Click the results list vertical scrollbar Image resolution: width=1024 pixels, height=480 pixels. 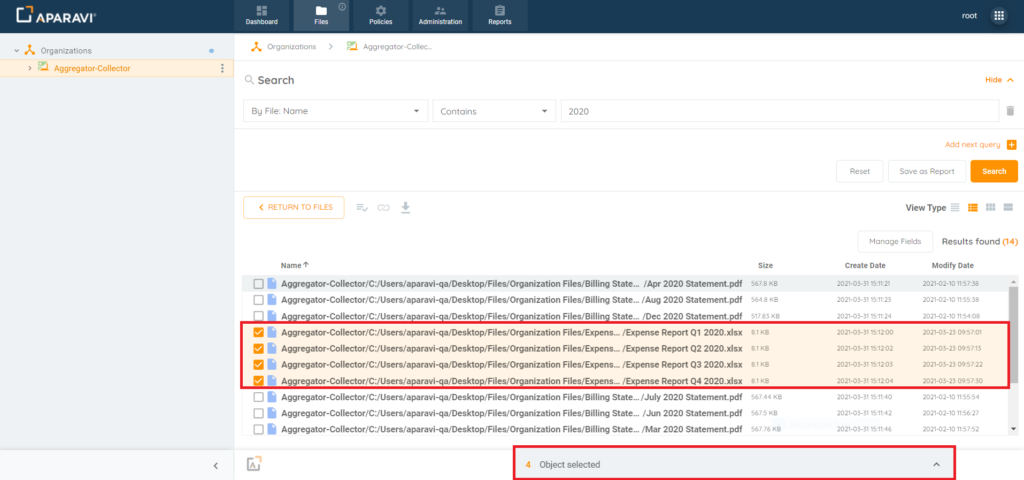[x=1014, y=333]
